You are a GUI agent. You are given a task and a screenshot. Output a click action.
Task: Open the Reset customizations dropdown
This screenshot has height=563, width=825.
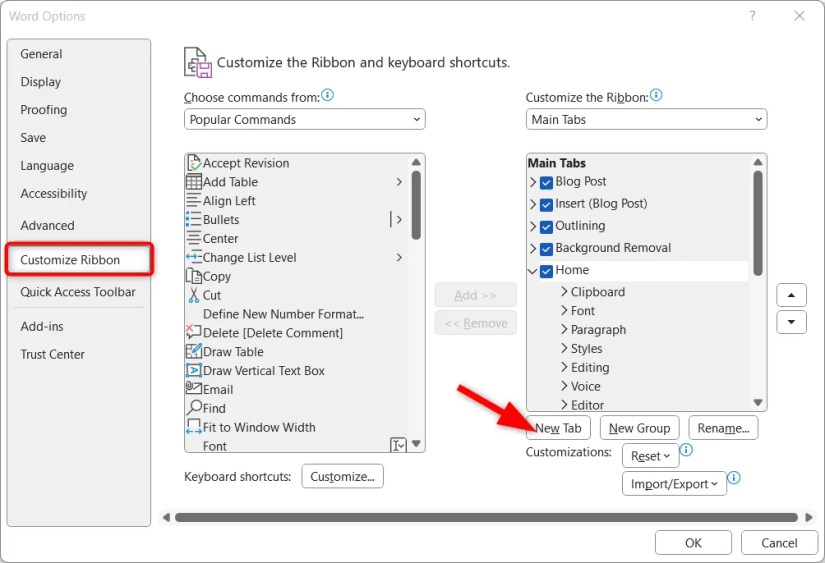(650, 456)
